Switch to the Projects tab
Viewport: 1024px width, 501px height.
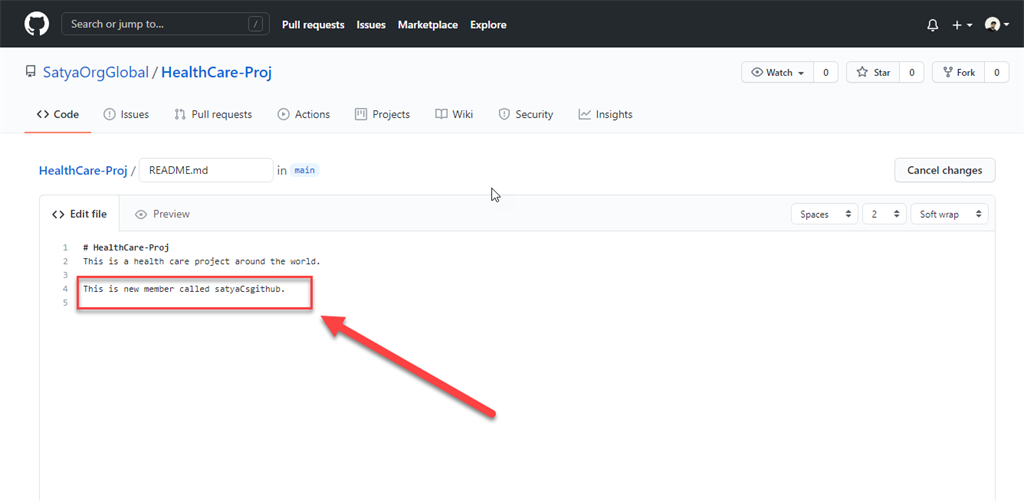point(382,114)
